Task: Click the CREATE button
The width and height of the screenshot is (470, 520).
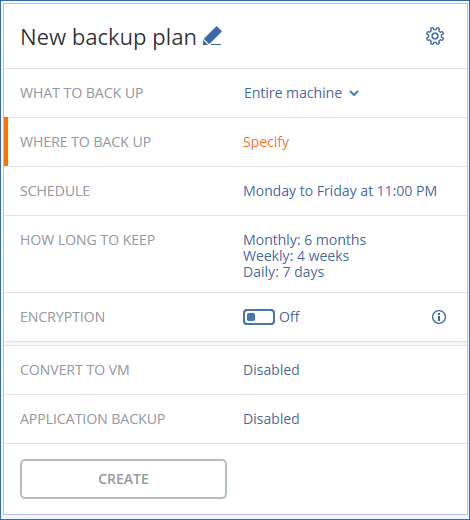Action: 123,479
